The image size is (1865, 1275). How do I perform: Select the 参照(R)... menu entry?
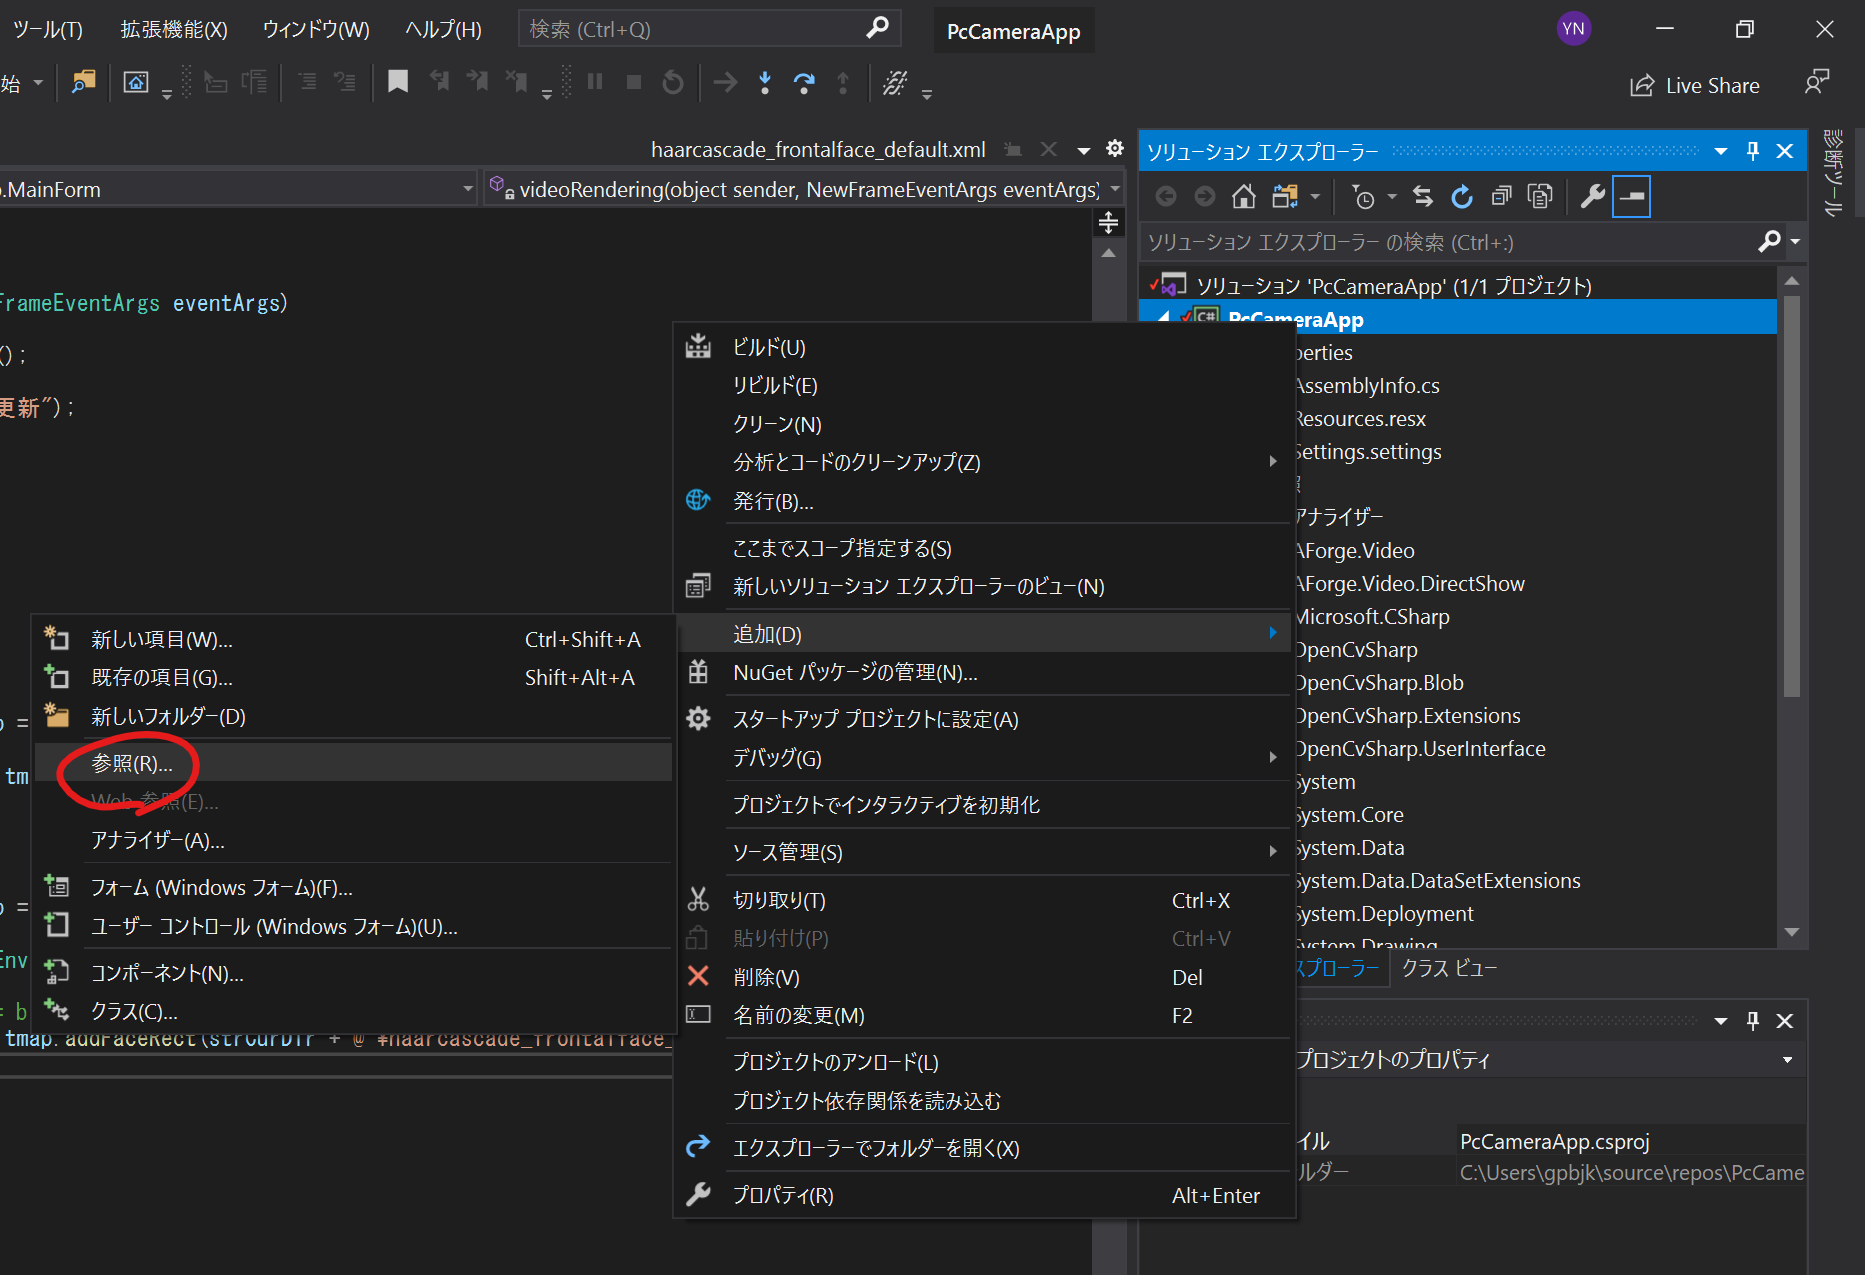(x=354, y=763)
